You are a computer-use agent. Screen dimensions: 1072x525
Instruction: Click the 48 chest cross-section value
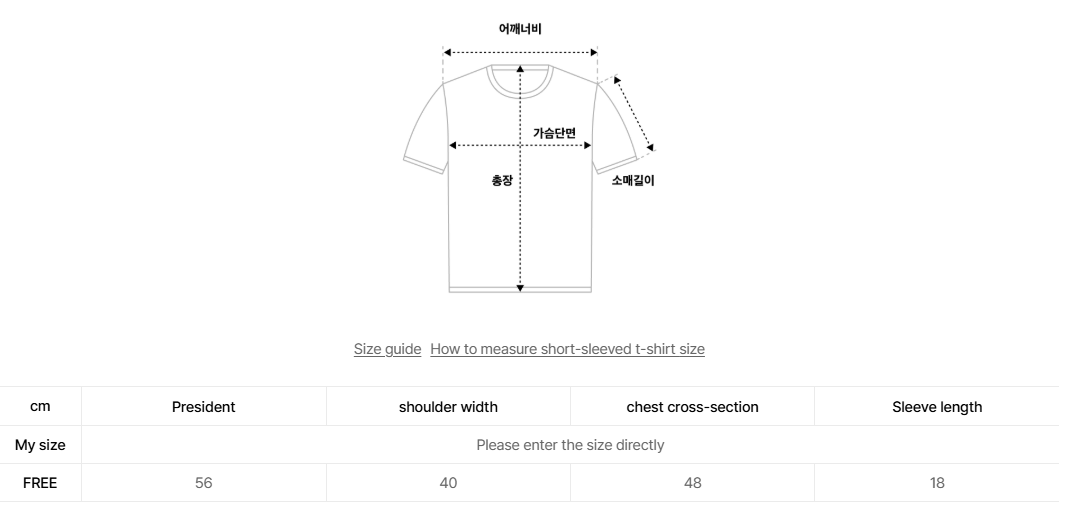[x=692, y=483]
